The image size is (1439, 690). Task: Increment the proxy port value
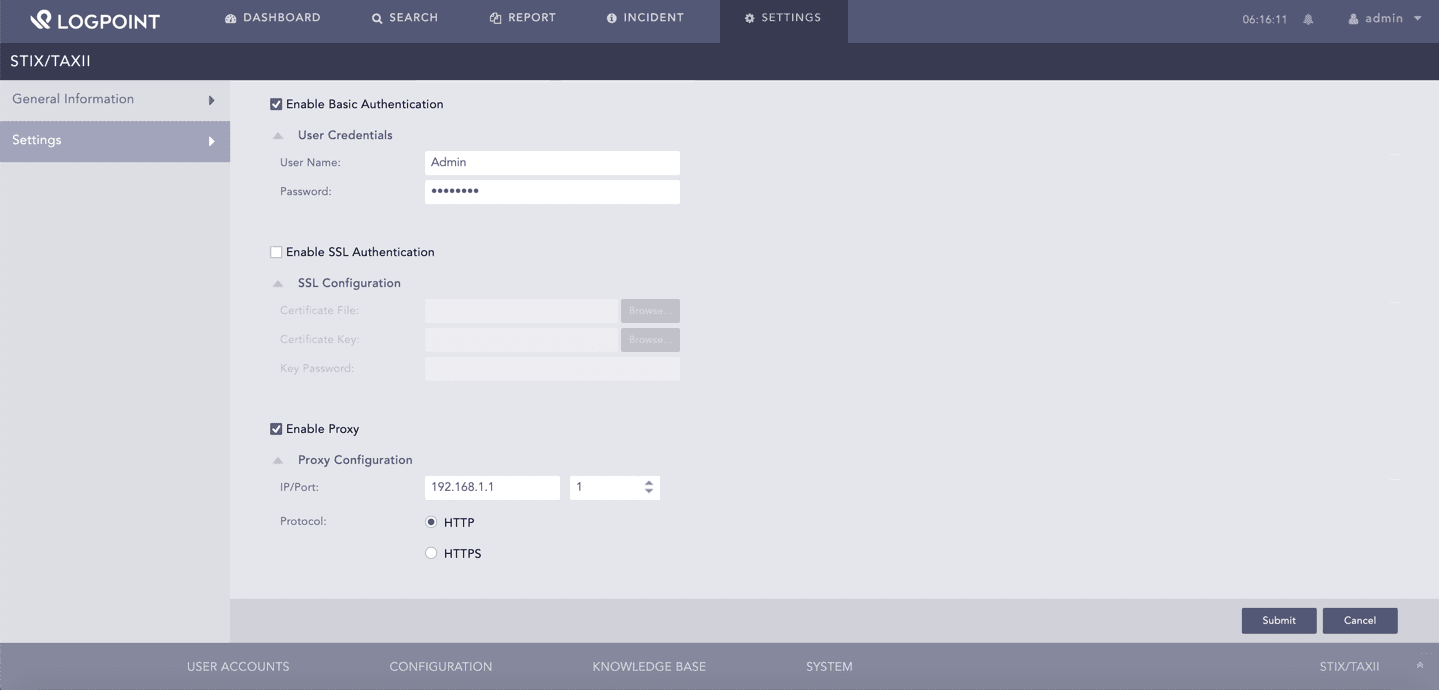pos(648,483)
